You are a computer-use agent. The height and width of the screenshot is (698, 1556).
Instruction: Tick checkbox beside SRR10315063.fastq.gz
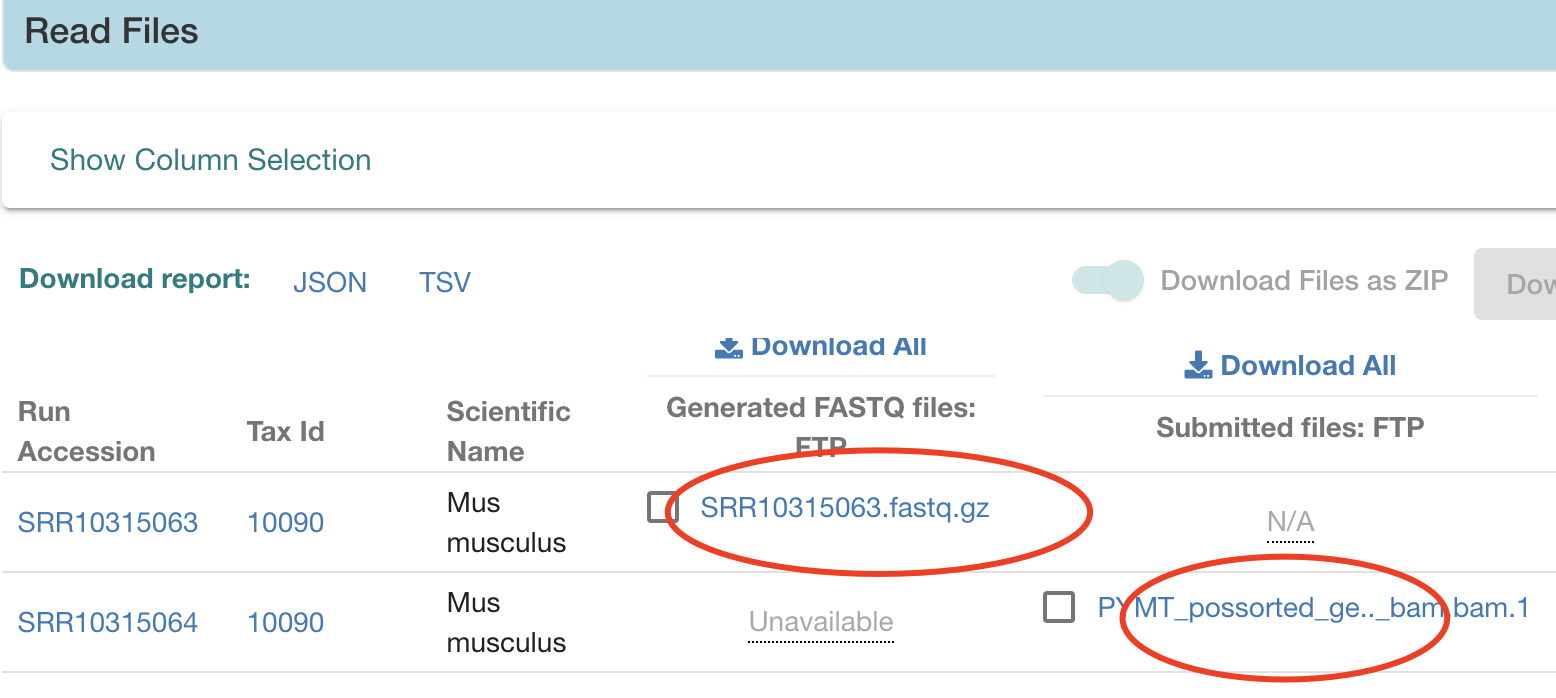click(663, 507)
